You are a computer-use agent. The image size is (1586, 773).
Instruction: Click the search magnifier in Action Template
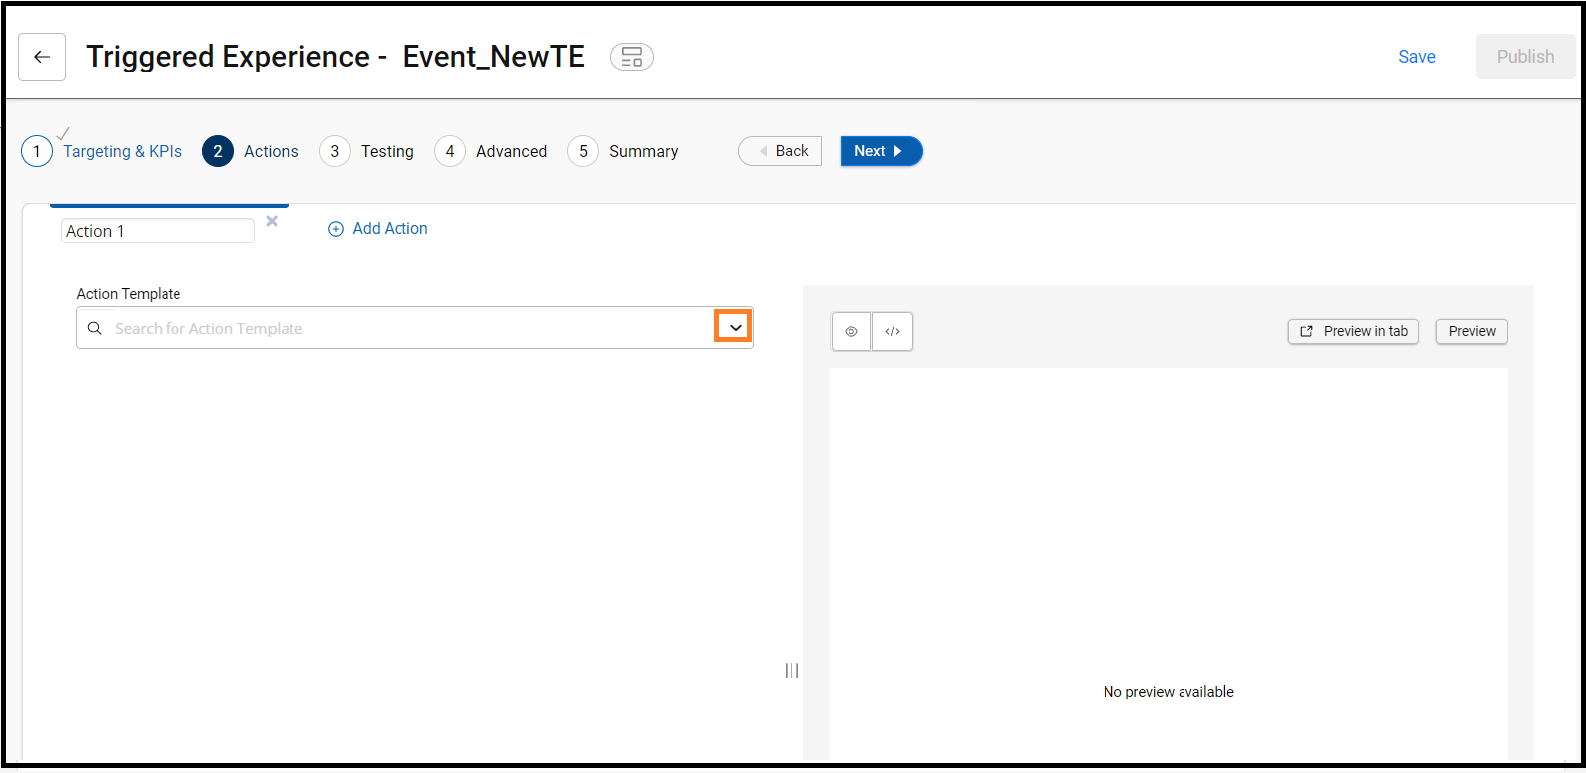pos(95,328)
